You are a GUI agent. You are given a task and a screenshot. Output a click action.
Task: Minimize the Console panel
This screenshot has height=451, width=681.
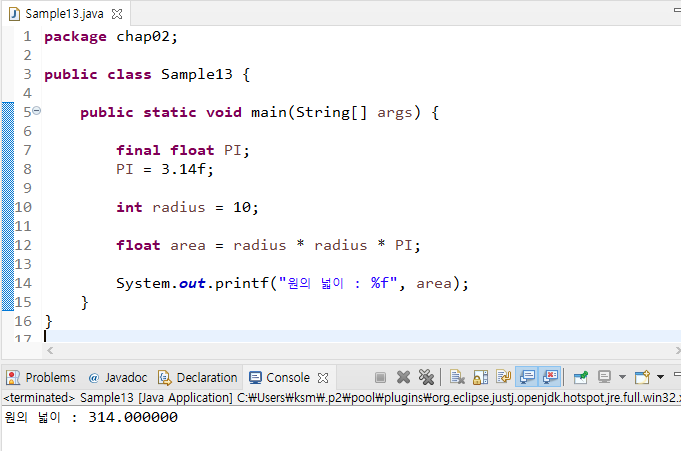677,374
